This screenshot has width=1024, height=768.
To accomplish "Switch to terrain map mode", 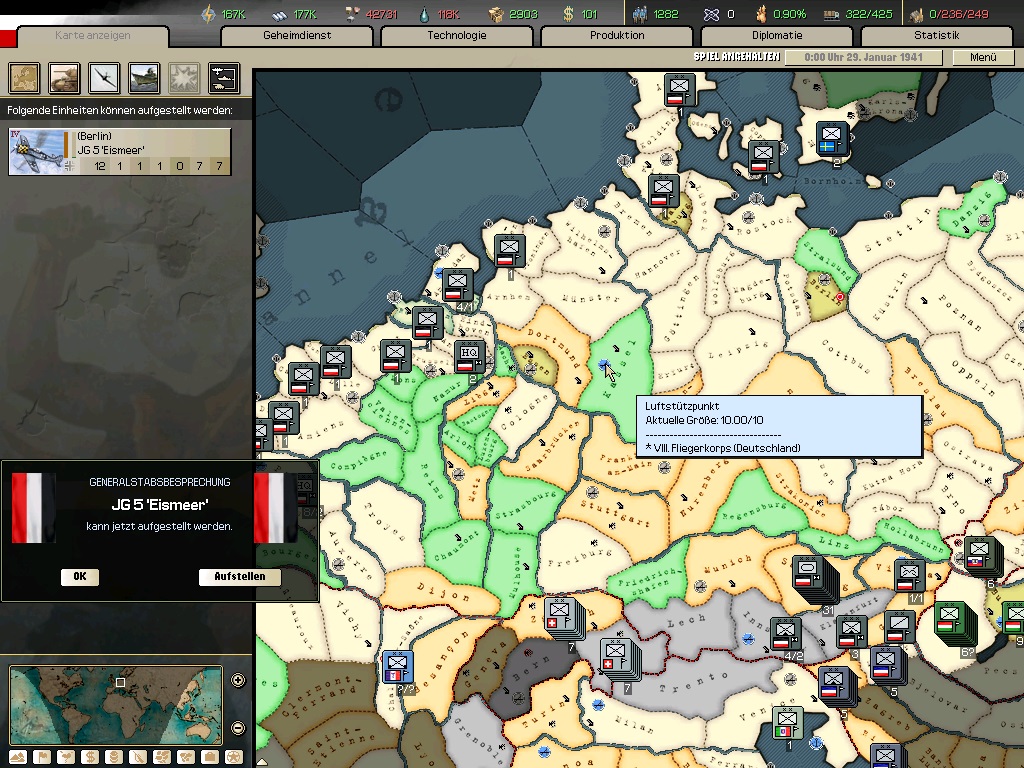I will [18, 757].
